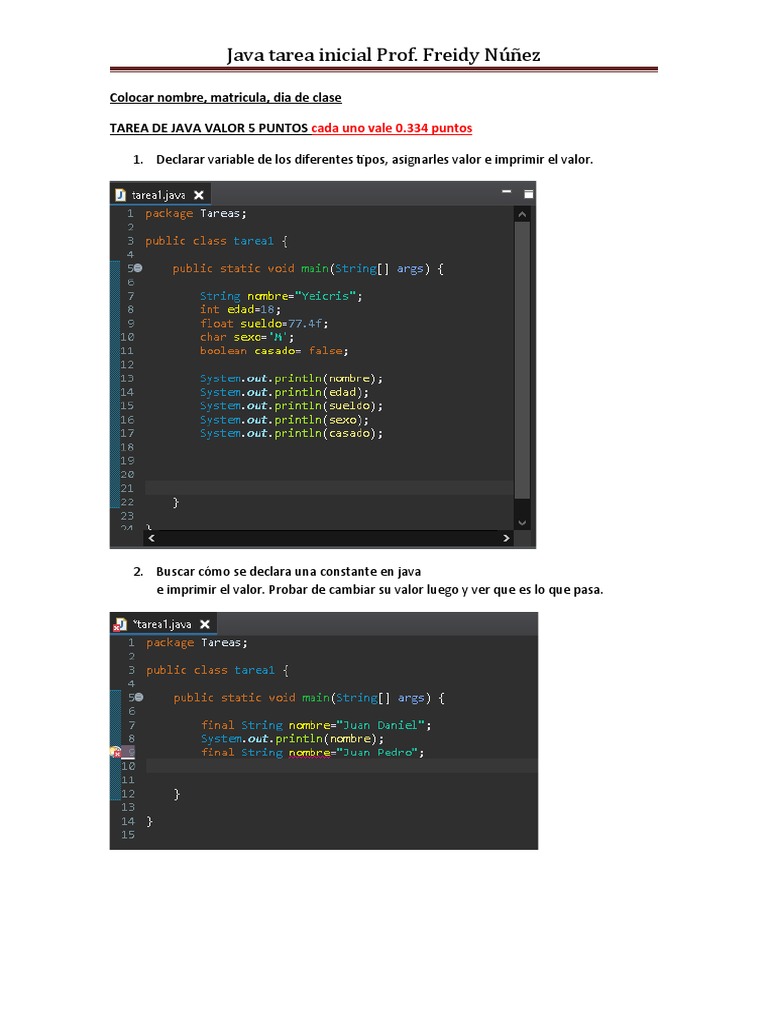The height and width of the screenshot is (1024, 768).
Task: Close the second *tarea1.java editor tab
Action: [x=205, y=624]
